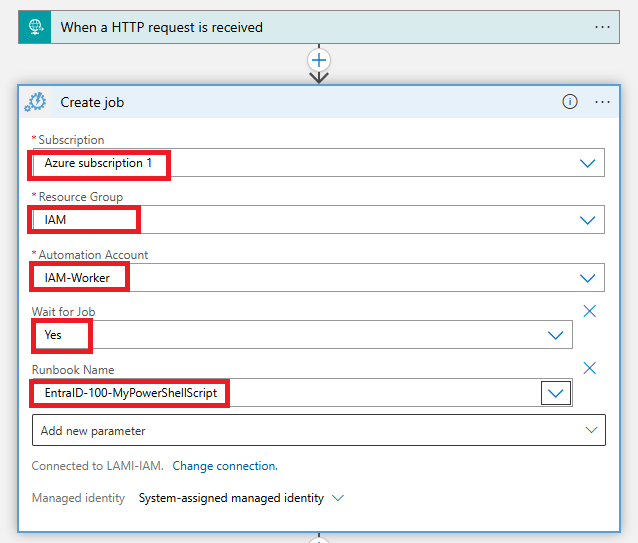Viewport: 638px width, 543px height.
Task: Click the Resource Group label
Action: [81, 197]
